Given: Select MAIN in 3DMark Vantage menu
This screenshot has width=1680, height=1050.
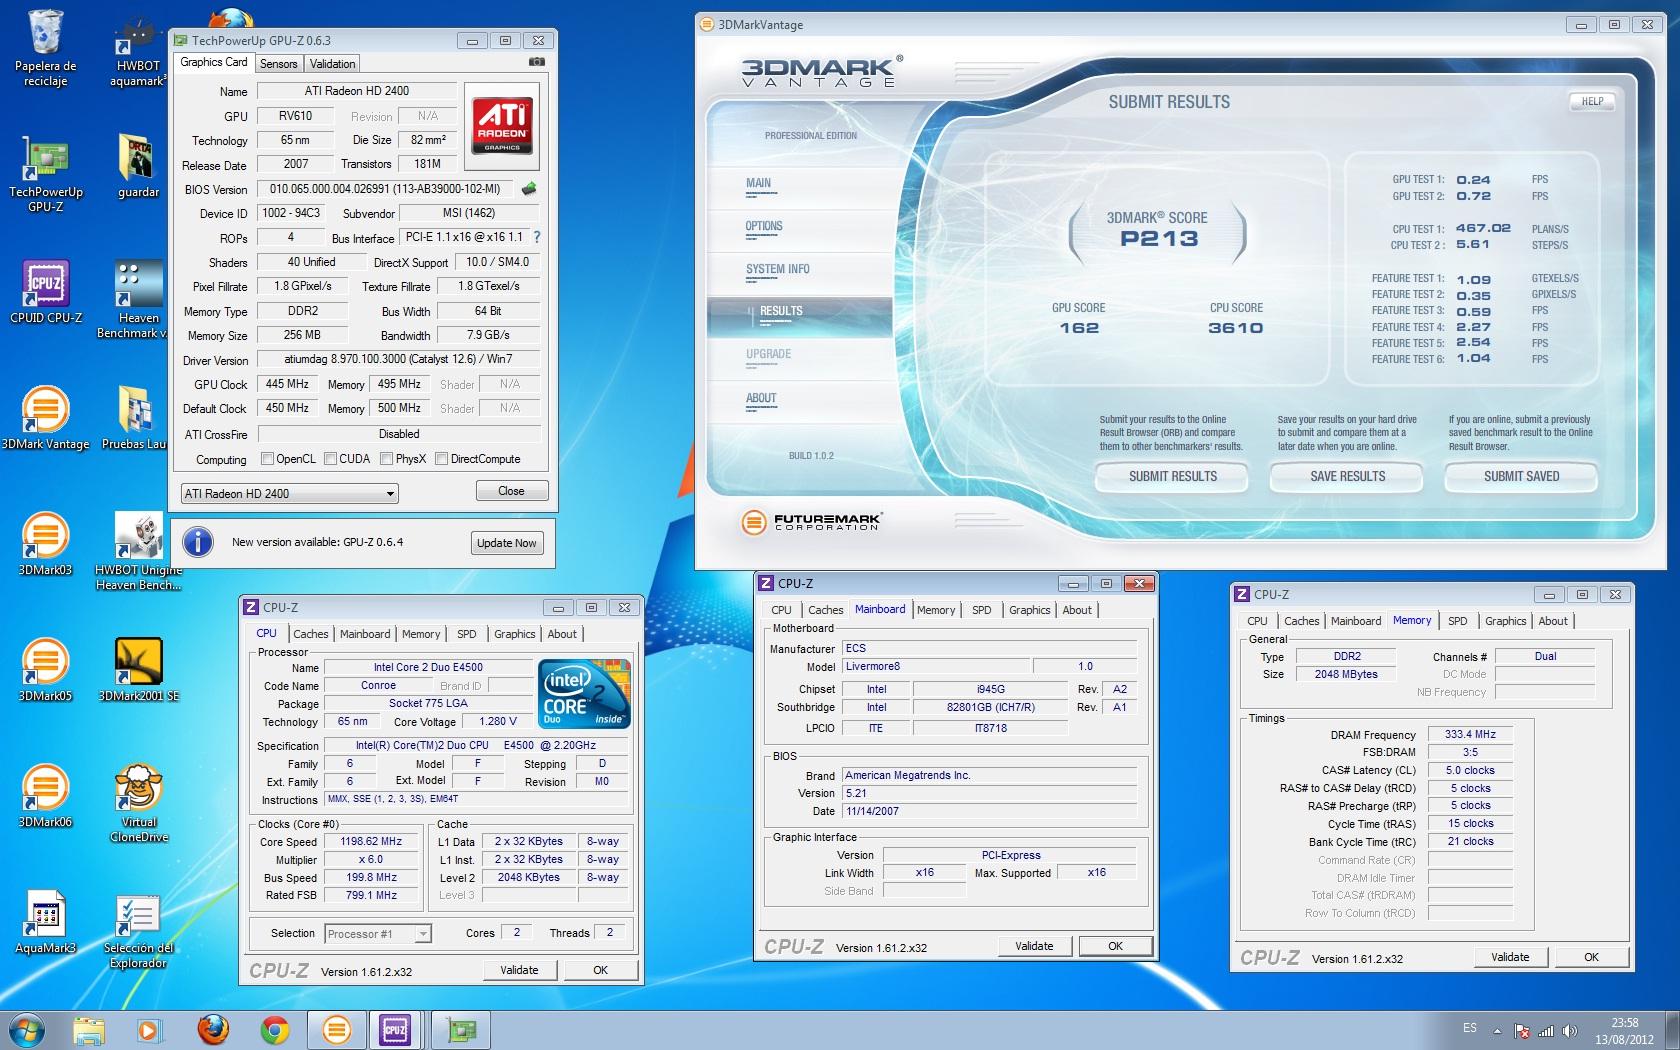Looking at the screenshot, I should click(758, 183).
